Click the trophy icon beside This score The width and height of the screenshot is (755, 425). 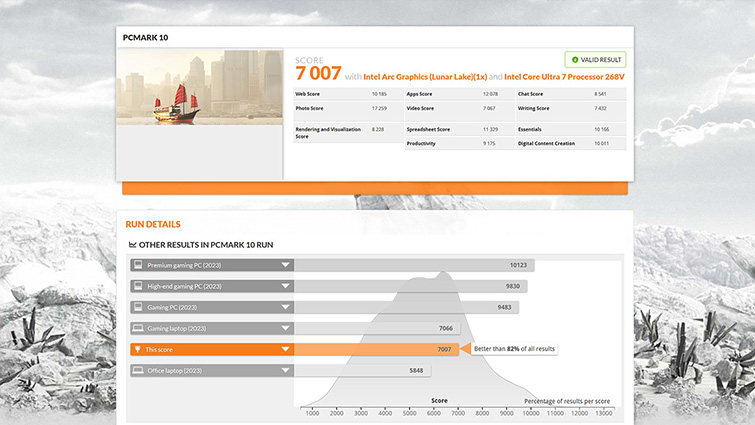(x=139, y=349)
